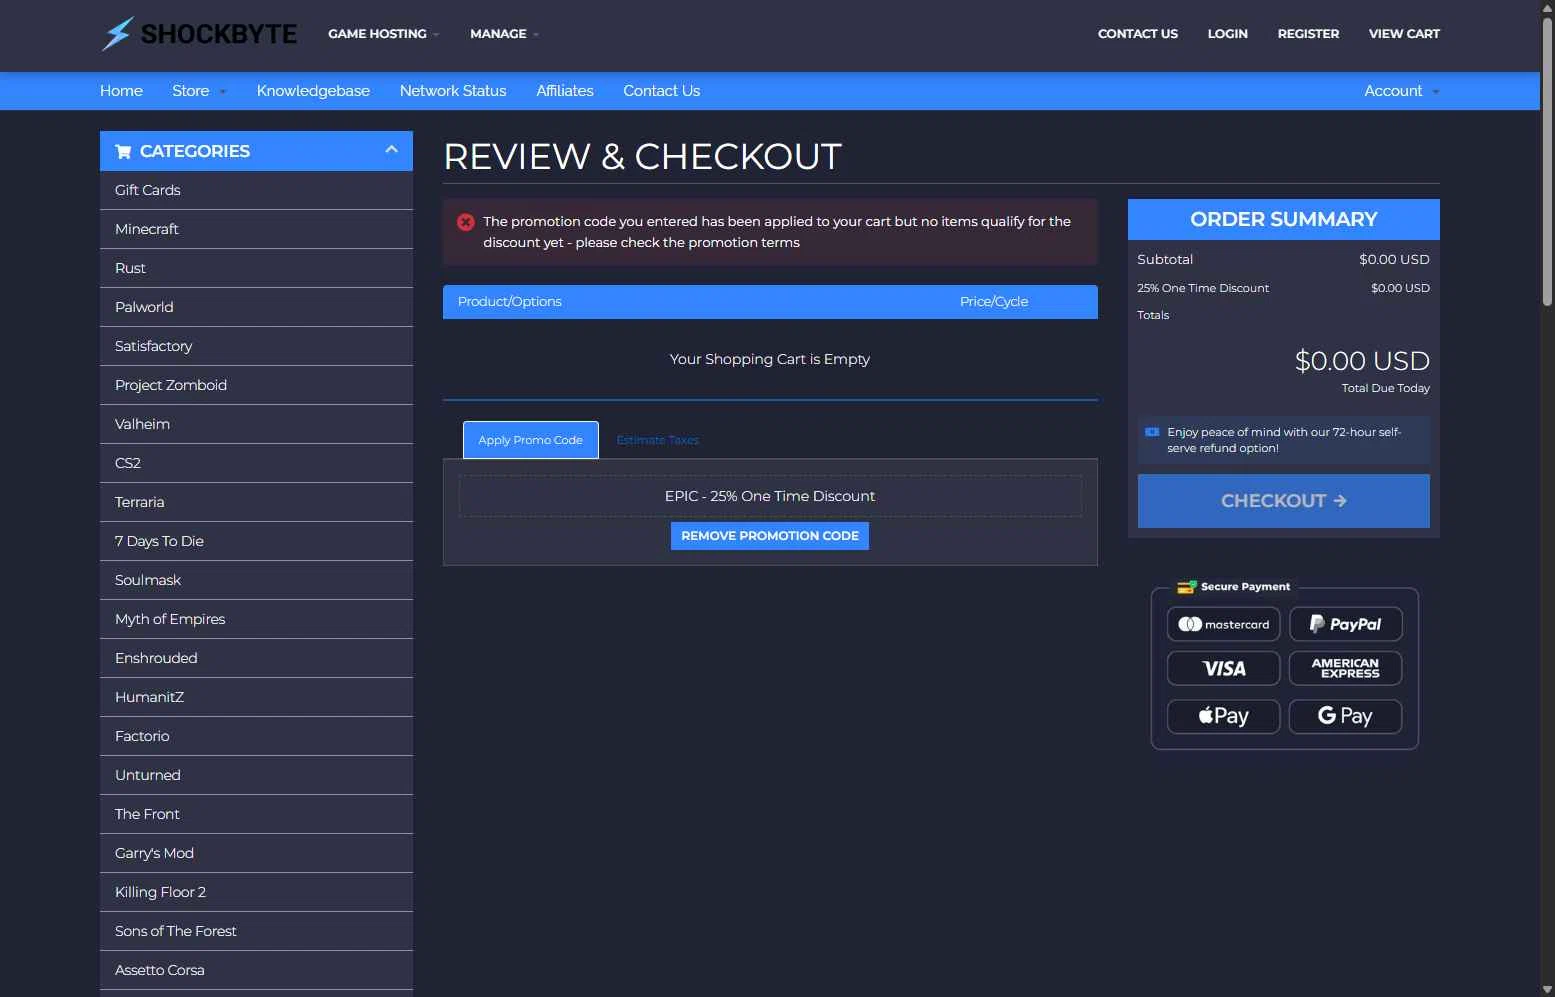Select the Terraria category
Screen dimensions: 1555x997
tap(256, 502)
